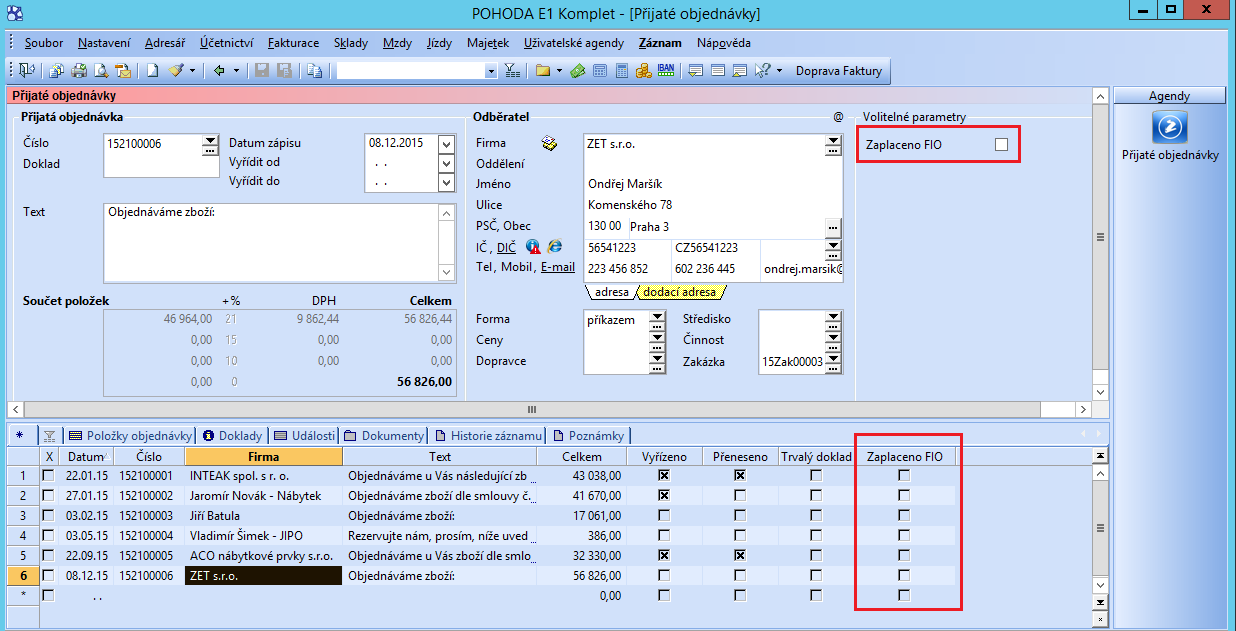Open the Fakturace menu
The image size is (1236, 631).
pos(294,43)
